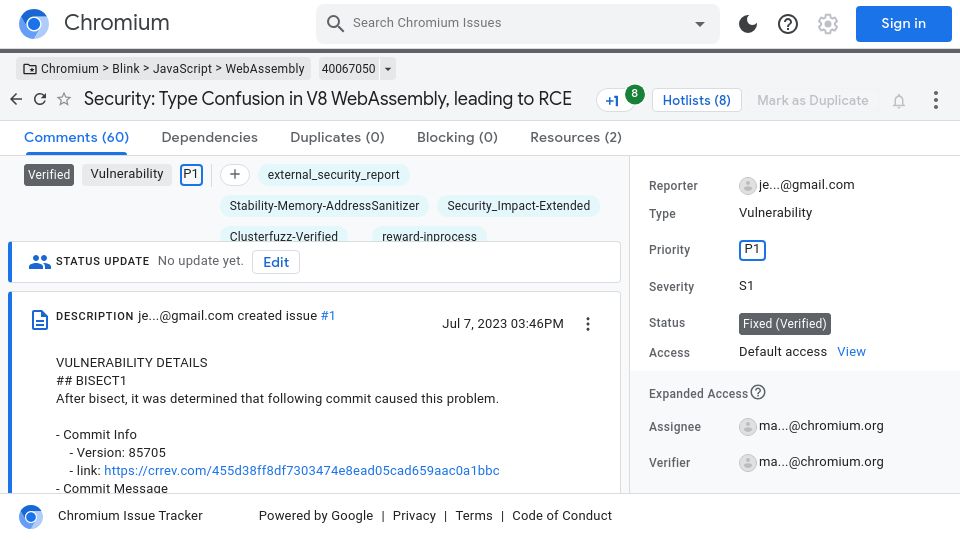Click the status update people icon
Viewport: 960px width, 540px height.
pos(40,262)
